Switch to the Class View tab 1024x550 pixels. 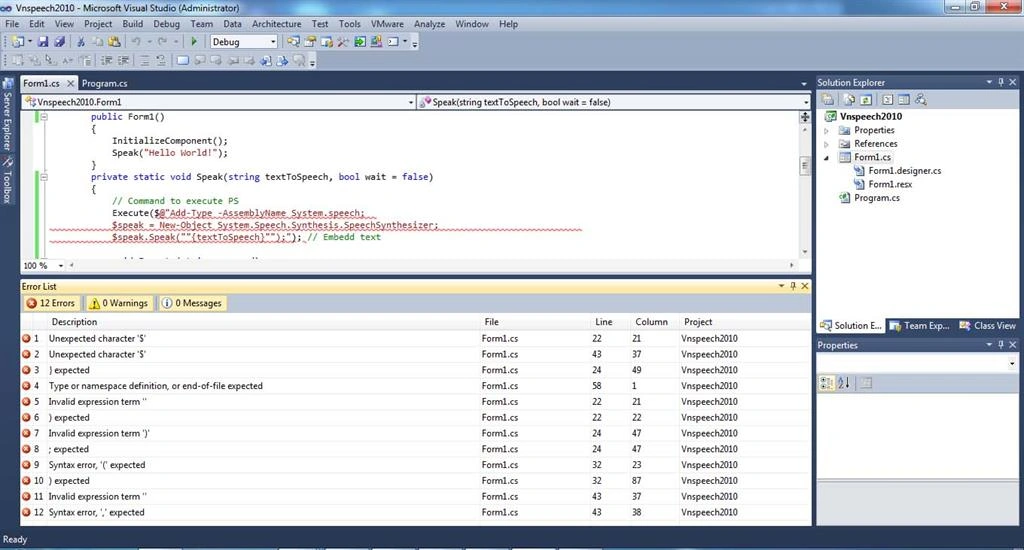987,325
